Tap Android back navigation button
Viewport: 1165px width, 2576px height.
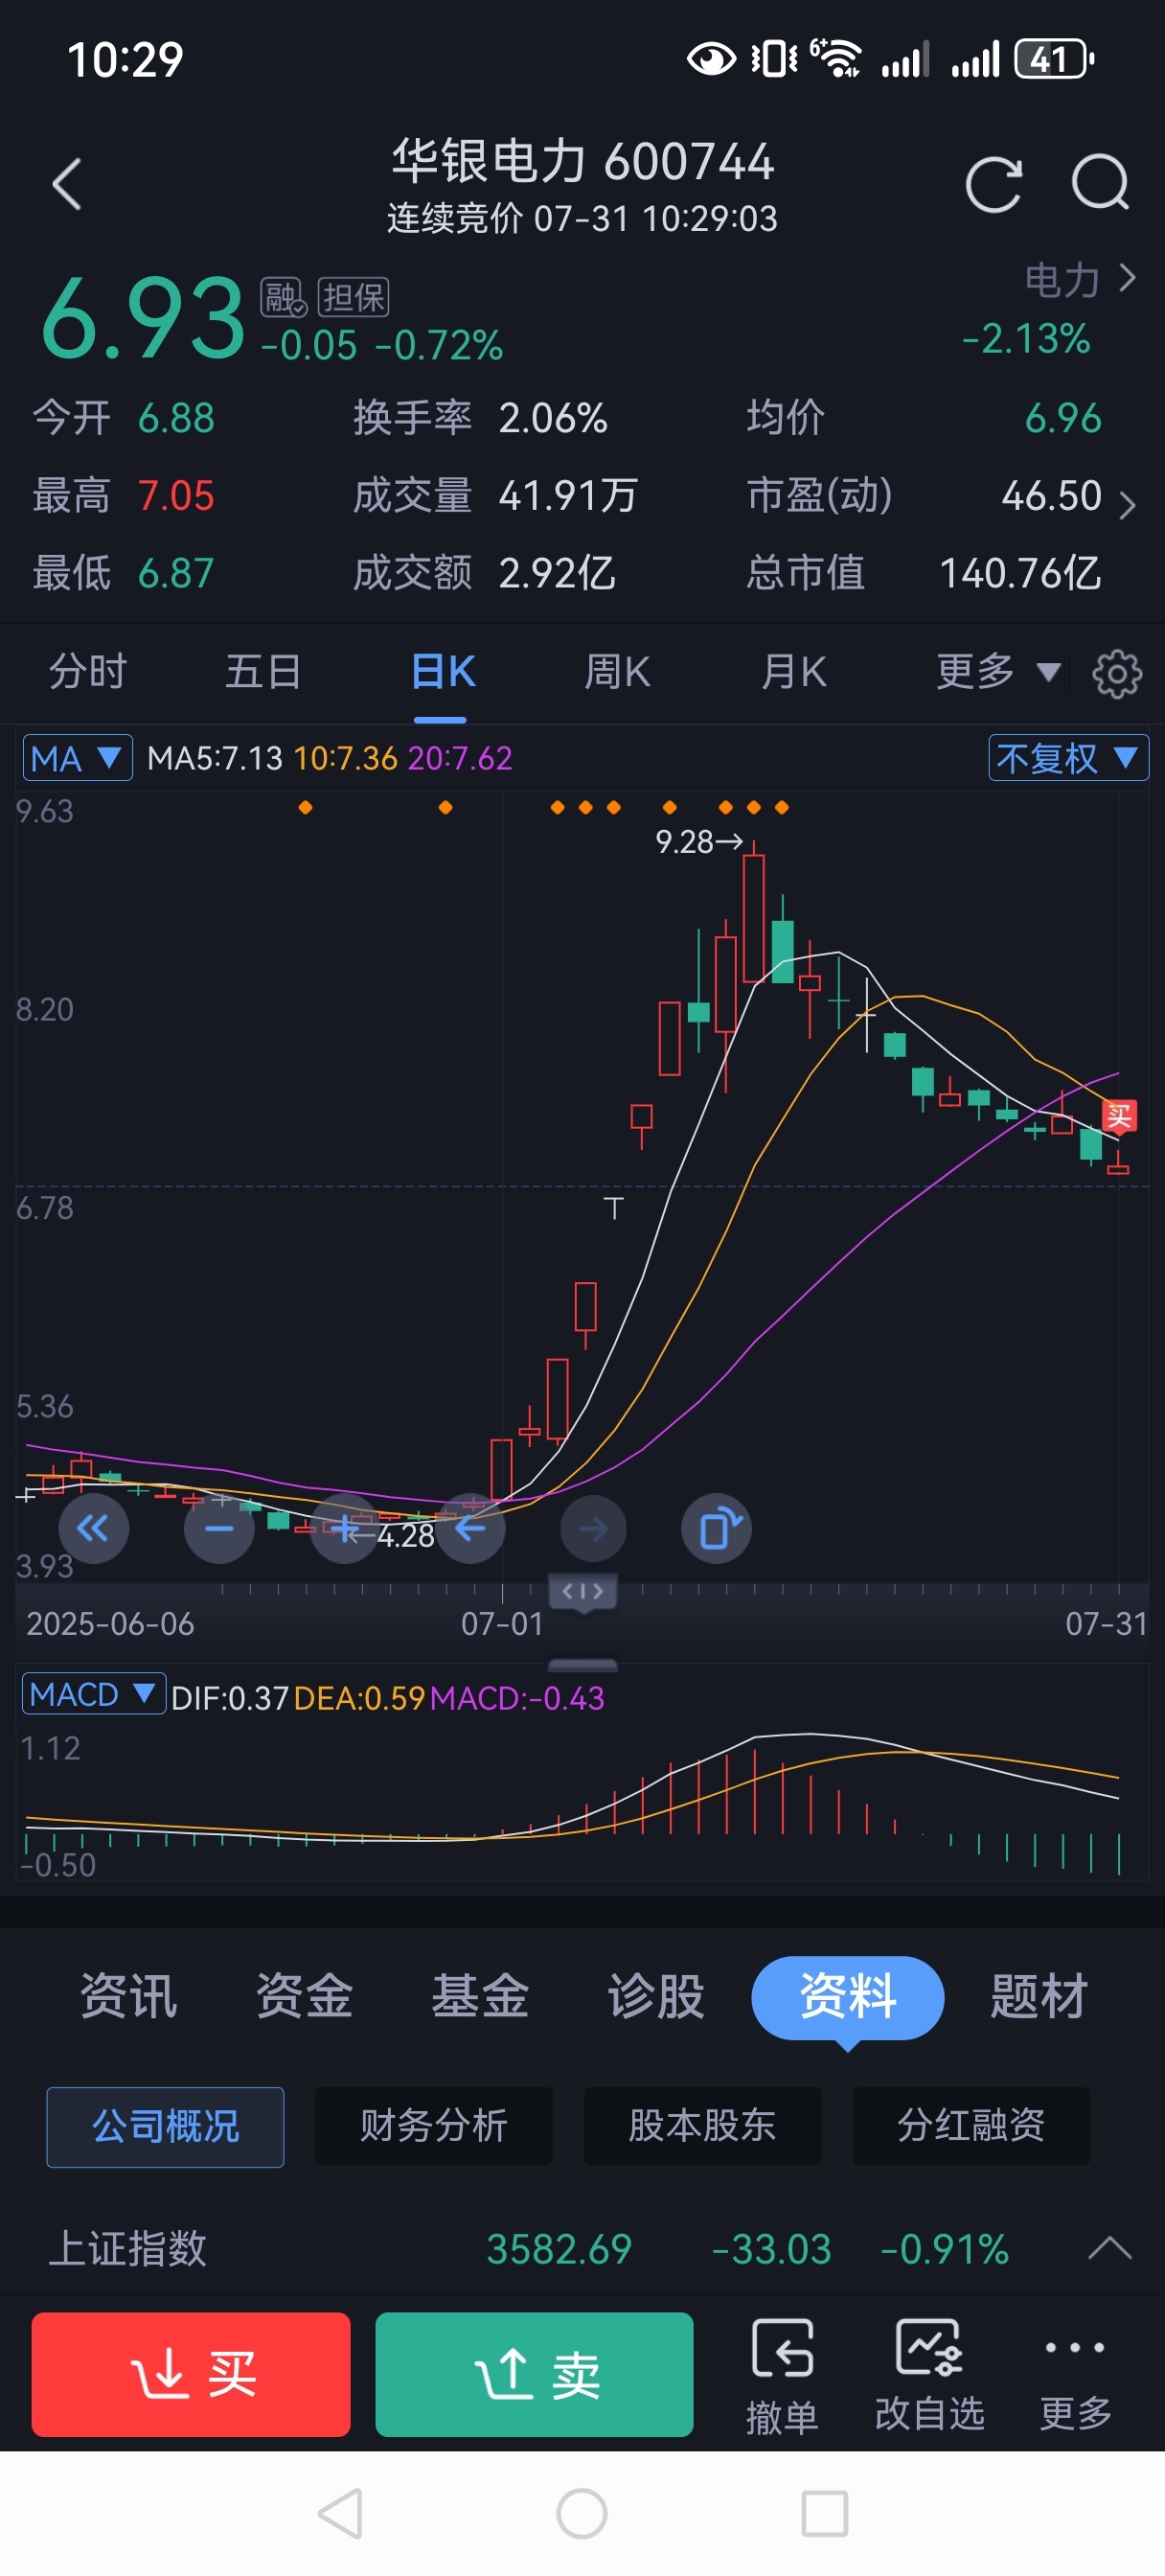(x=340, y=2513)
